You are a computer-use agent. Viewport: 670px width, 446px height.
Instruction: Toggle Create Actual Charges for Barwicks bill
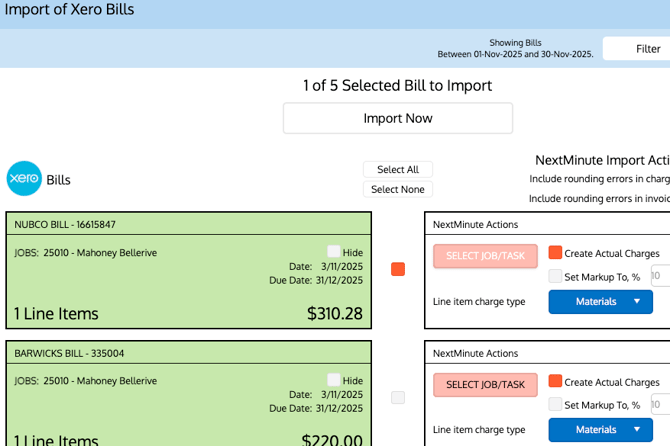coord(555,381)
